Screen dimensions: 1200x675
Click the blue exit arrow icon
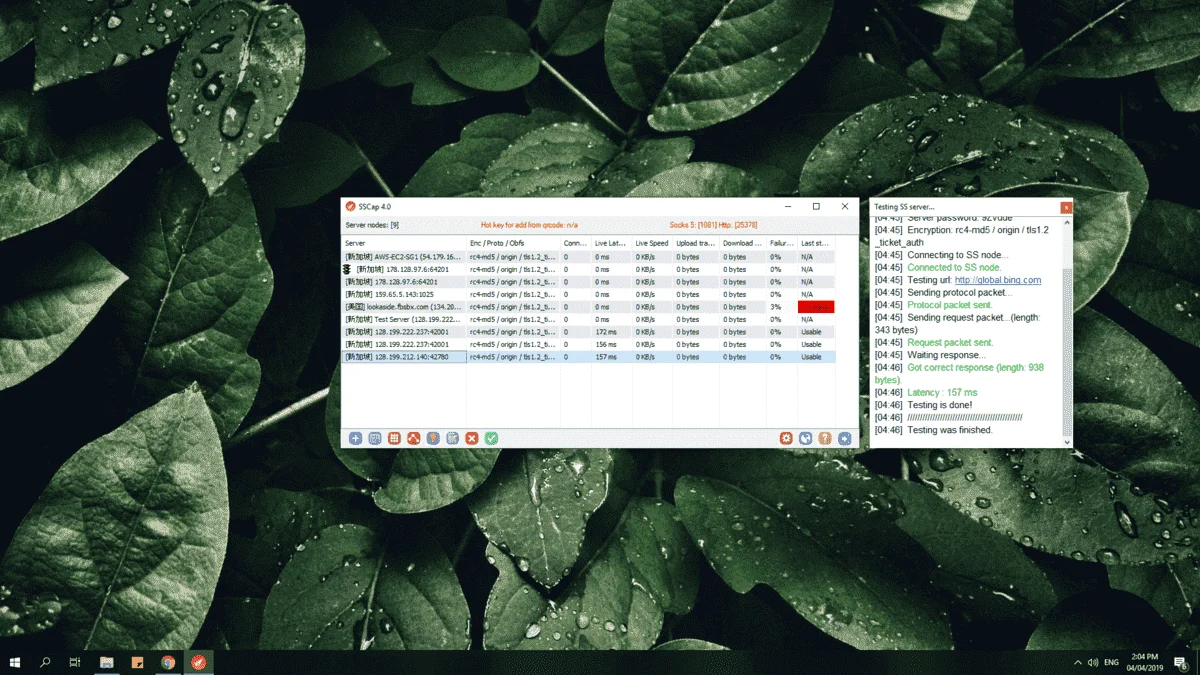tap(844, 438)
